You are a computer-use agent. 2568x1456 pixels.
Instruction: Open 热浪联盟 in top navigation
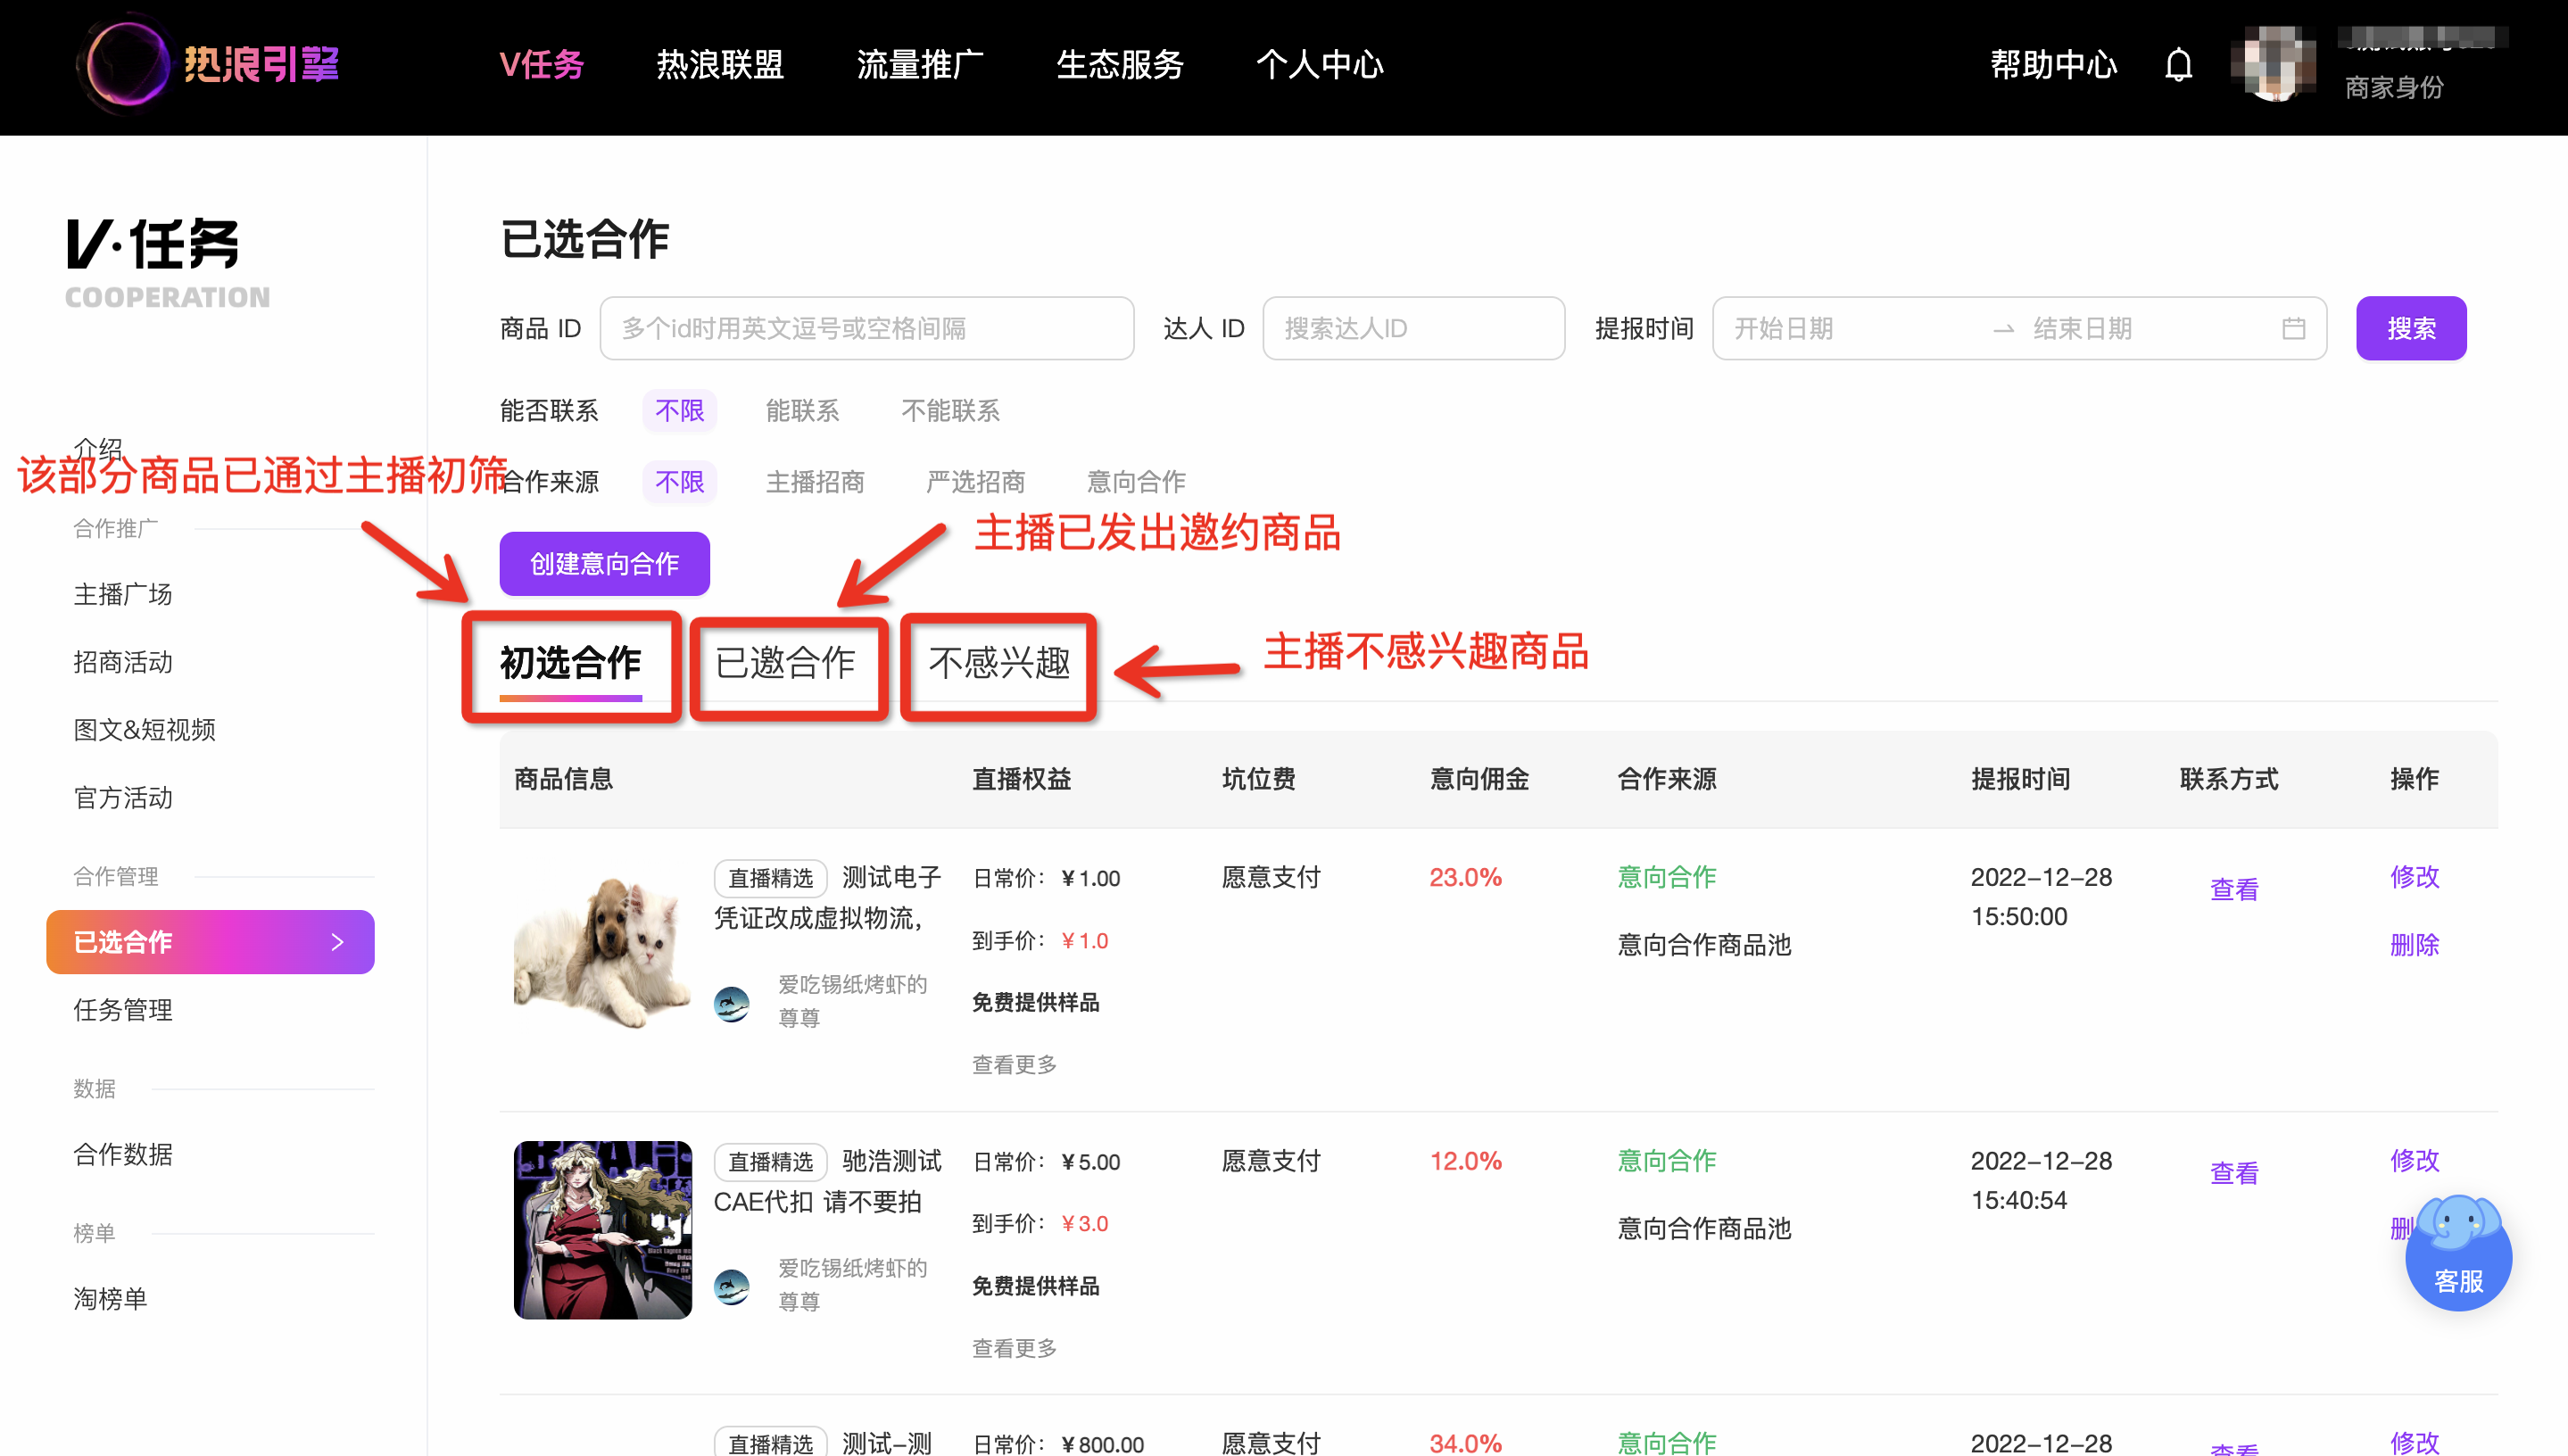pos(720,65)
